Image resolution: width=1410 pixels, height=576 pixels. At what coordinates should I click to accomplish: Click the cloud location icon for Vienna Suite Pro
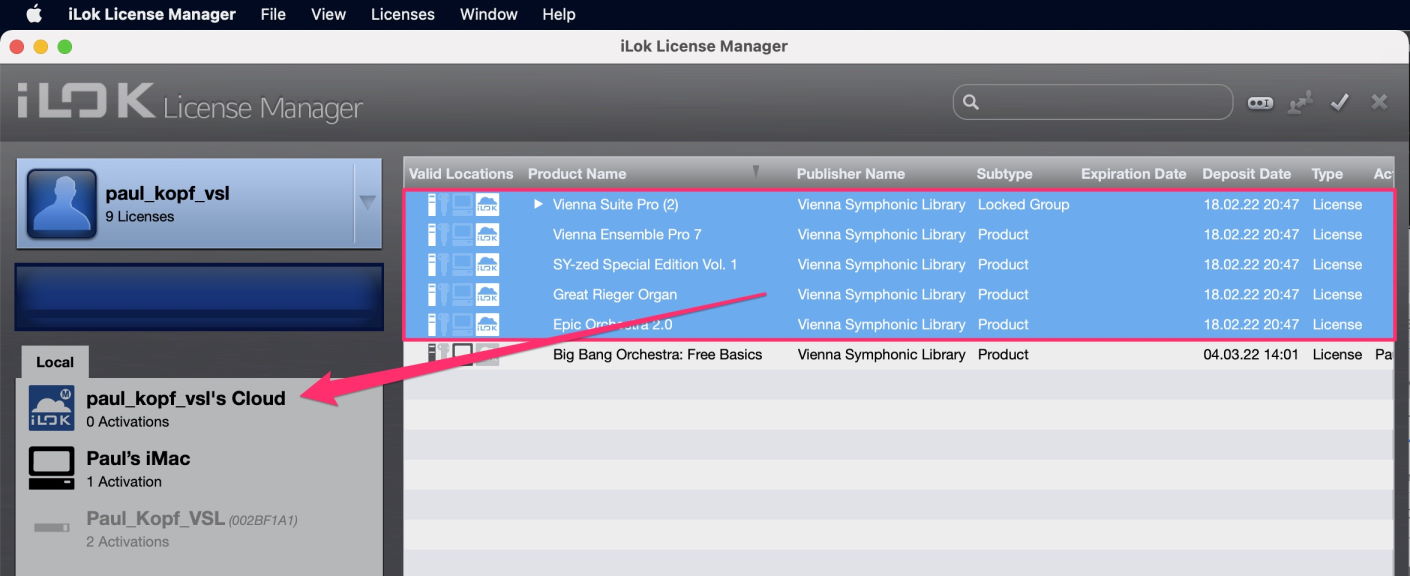tap(487, 204)
